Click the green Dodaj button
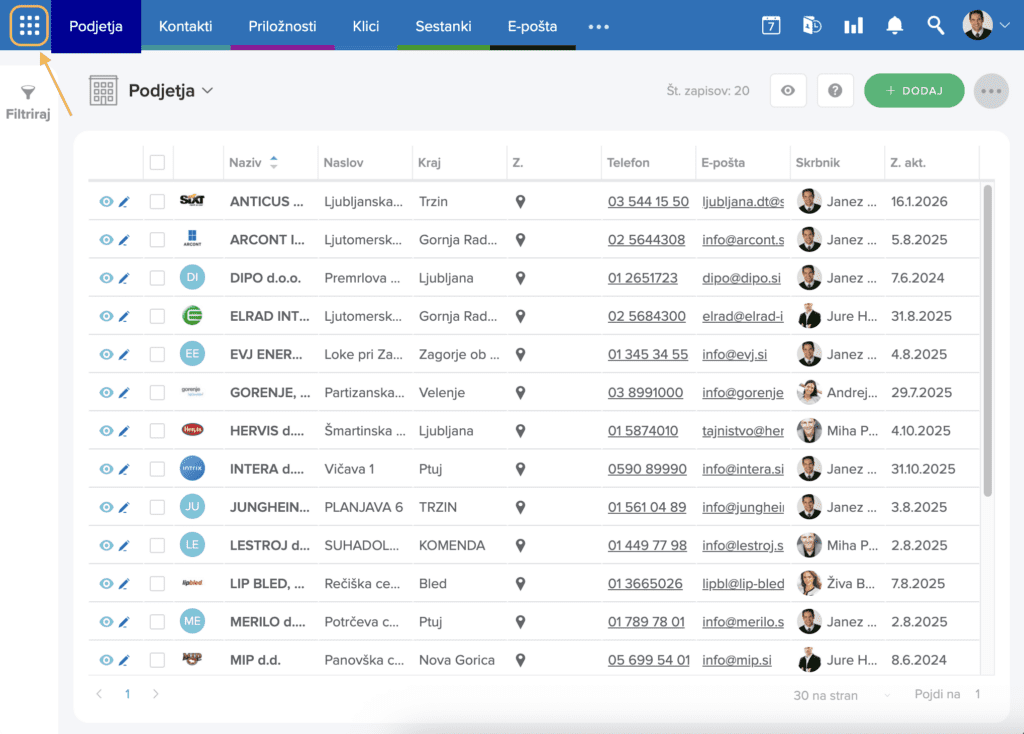Screen dimensions: 1024x734 pyautogui.click(x=914, y=91)
